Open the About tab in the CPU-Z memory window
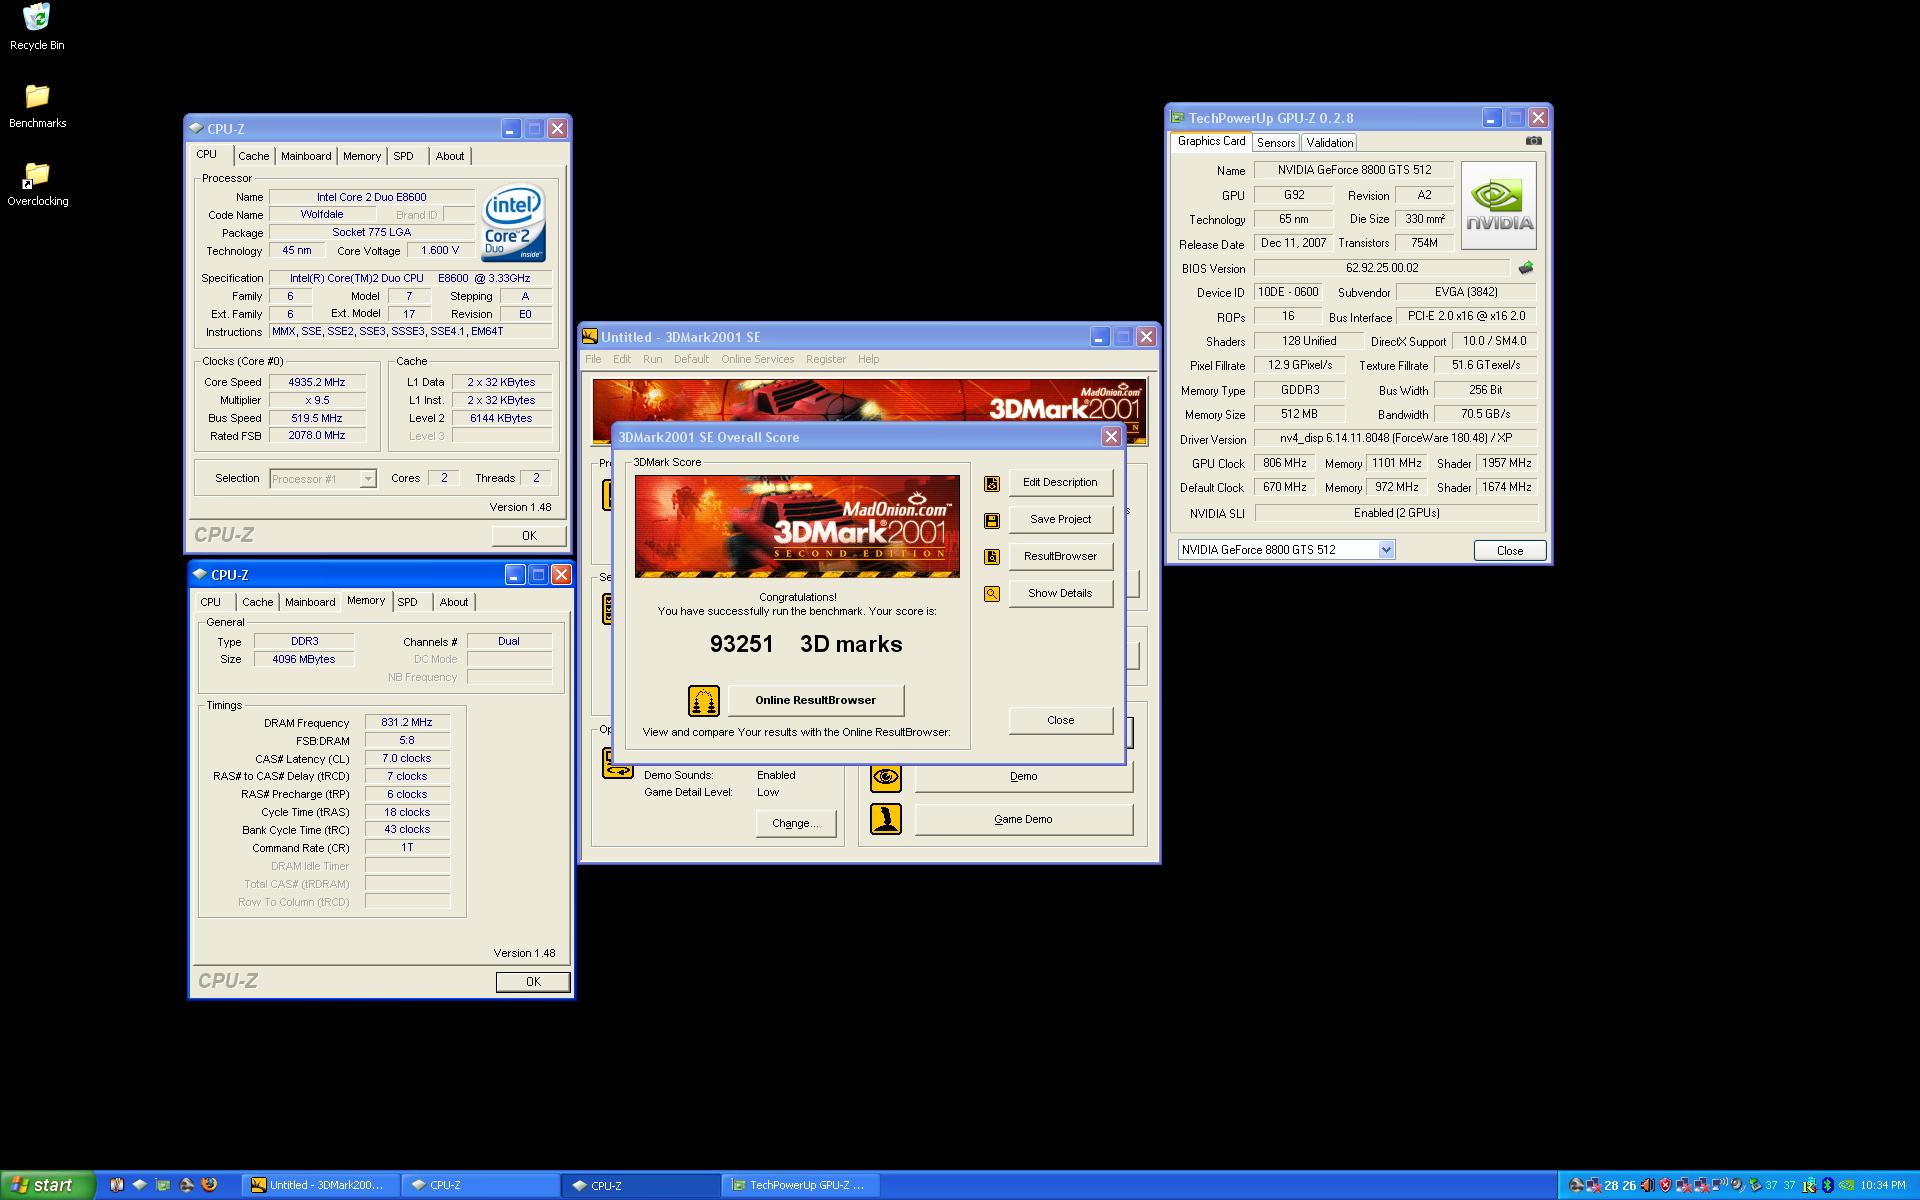Viewport: 1920px width, 1200px height. (454, 602)
